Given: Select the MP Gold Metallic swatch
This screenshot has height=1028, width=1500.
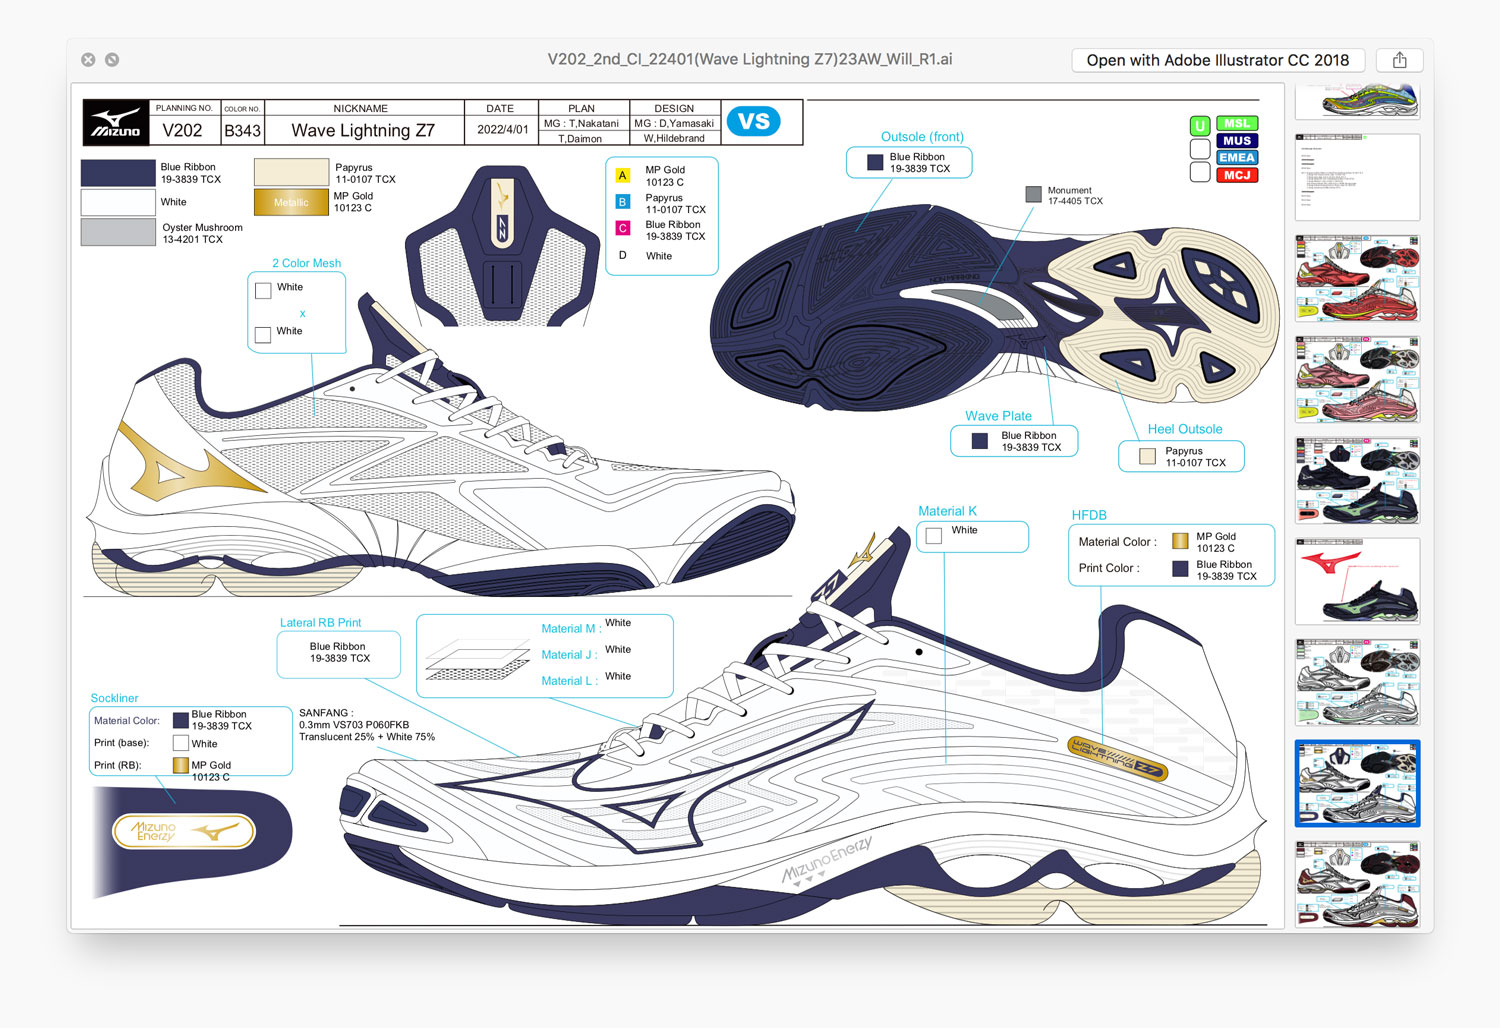Looking at the screenshot, I should (x=291, y=202).
